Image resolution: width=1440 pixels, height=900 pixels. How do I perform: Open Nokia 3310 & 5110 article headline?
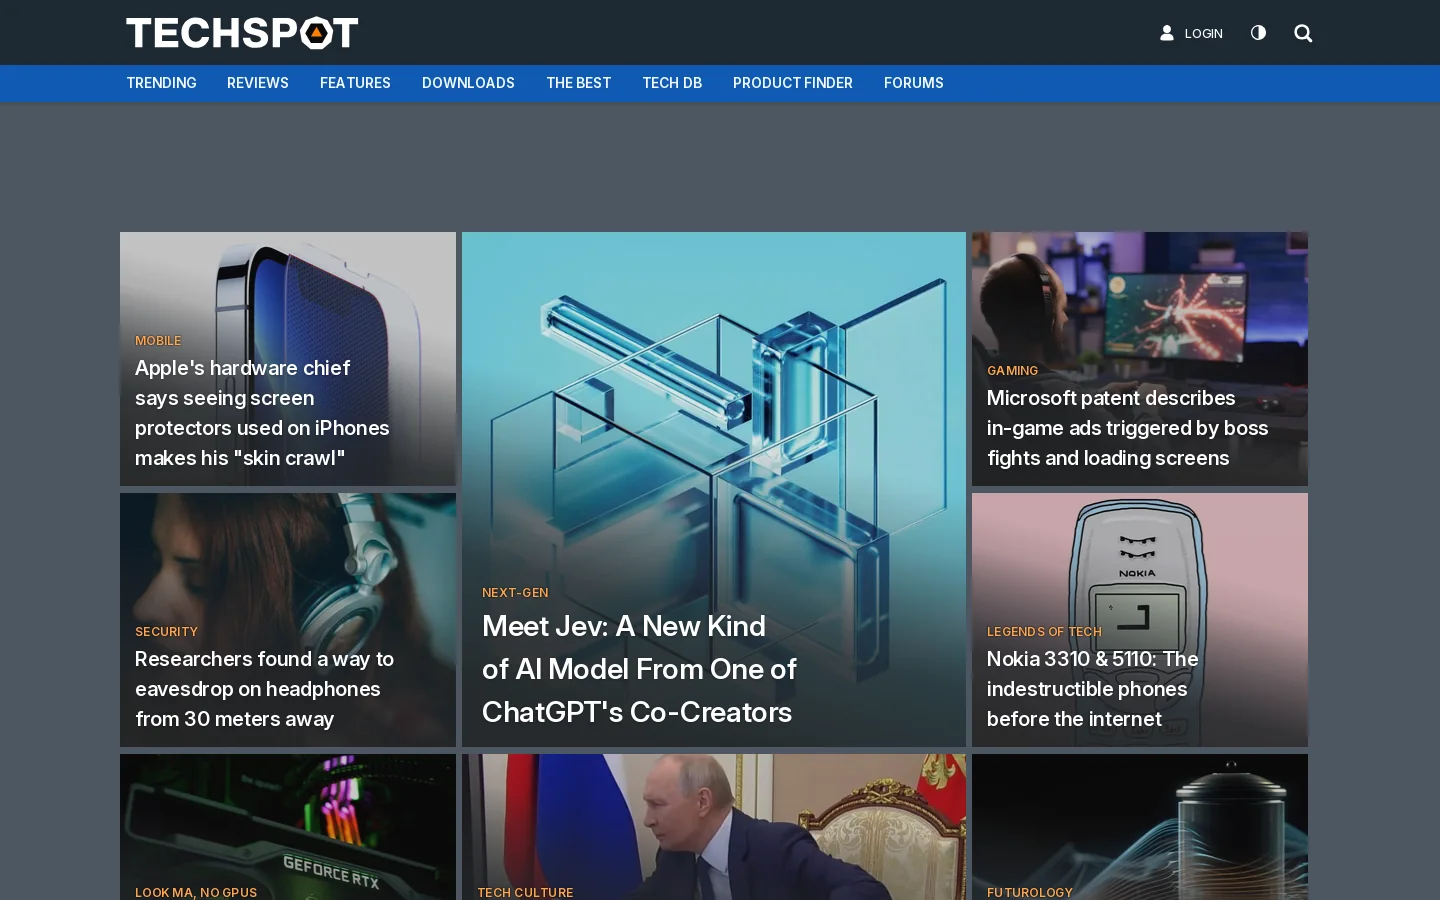1093,689
